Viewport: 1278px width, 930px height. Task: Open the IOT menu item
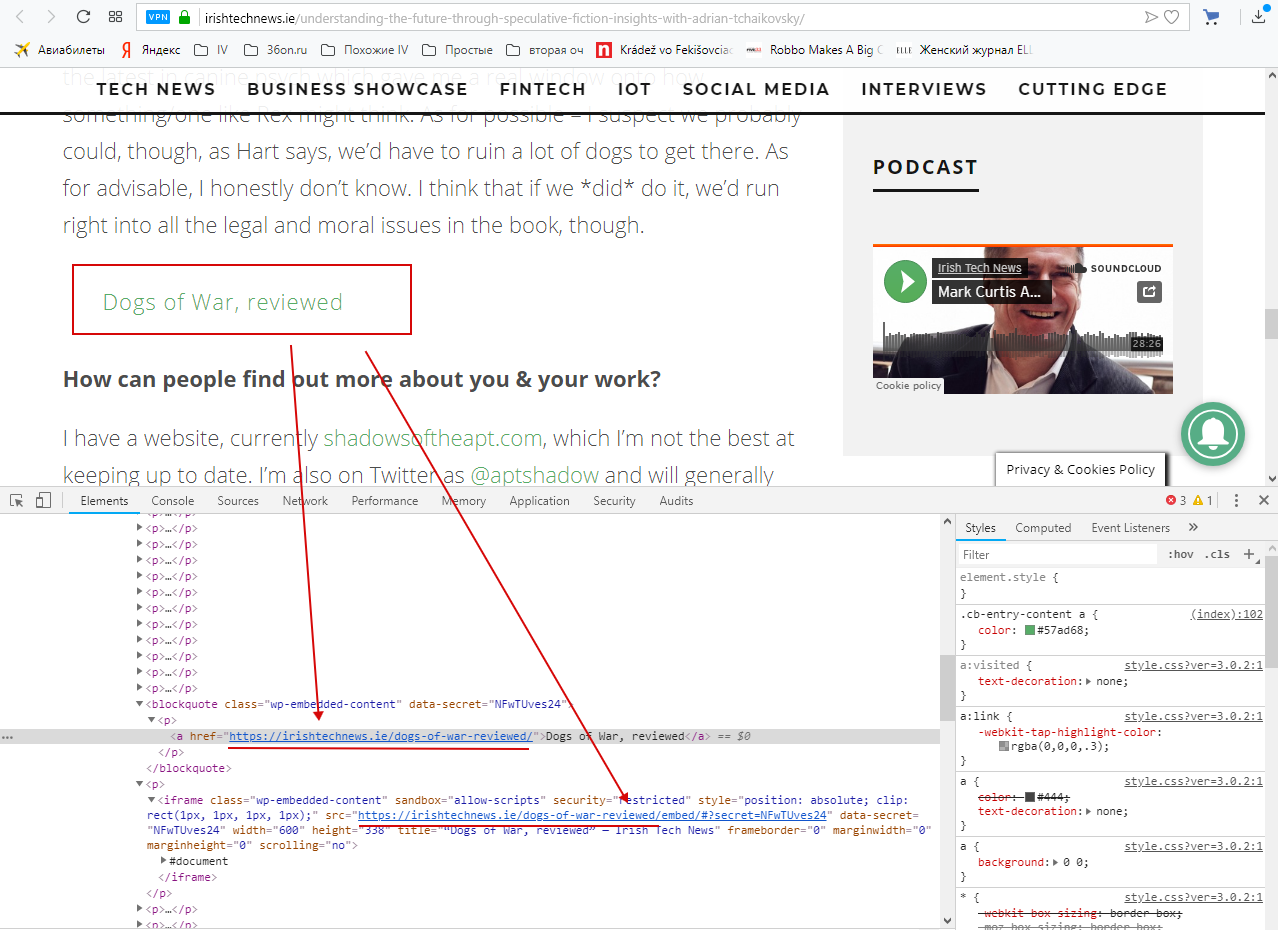[634, 89]
